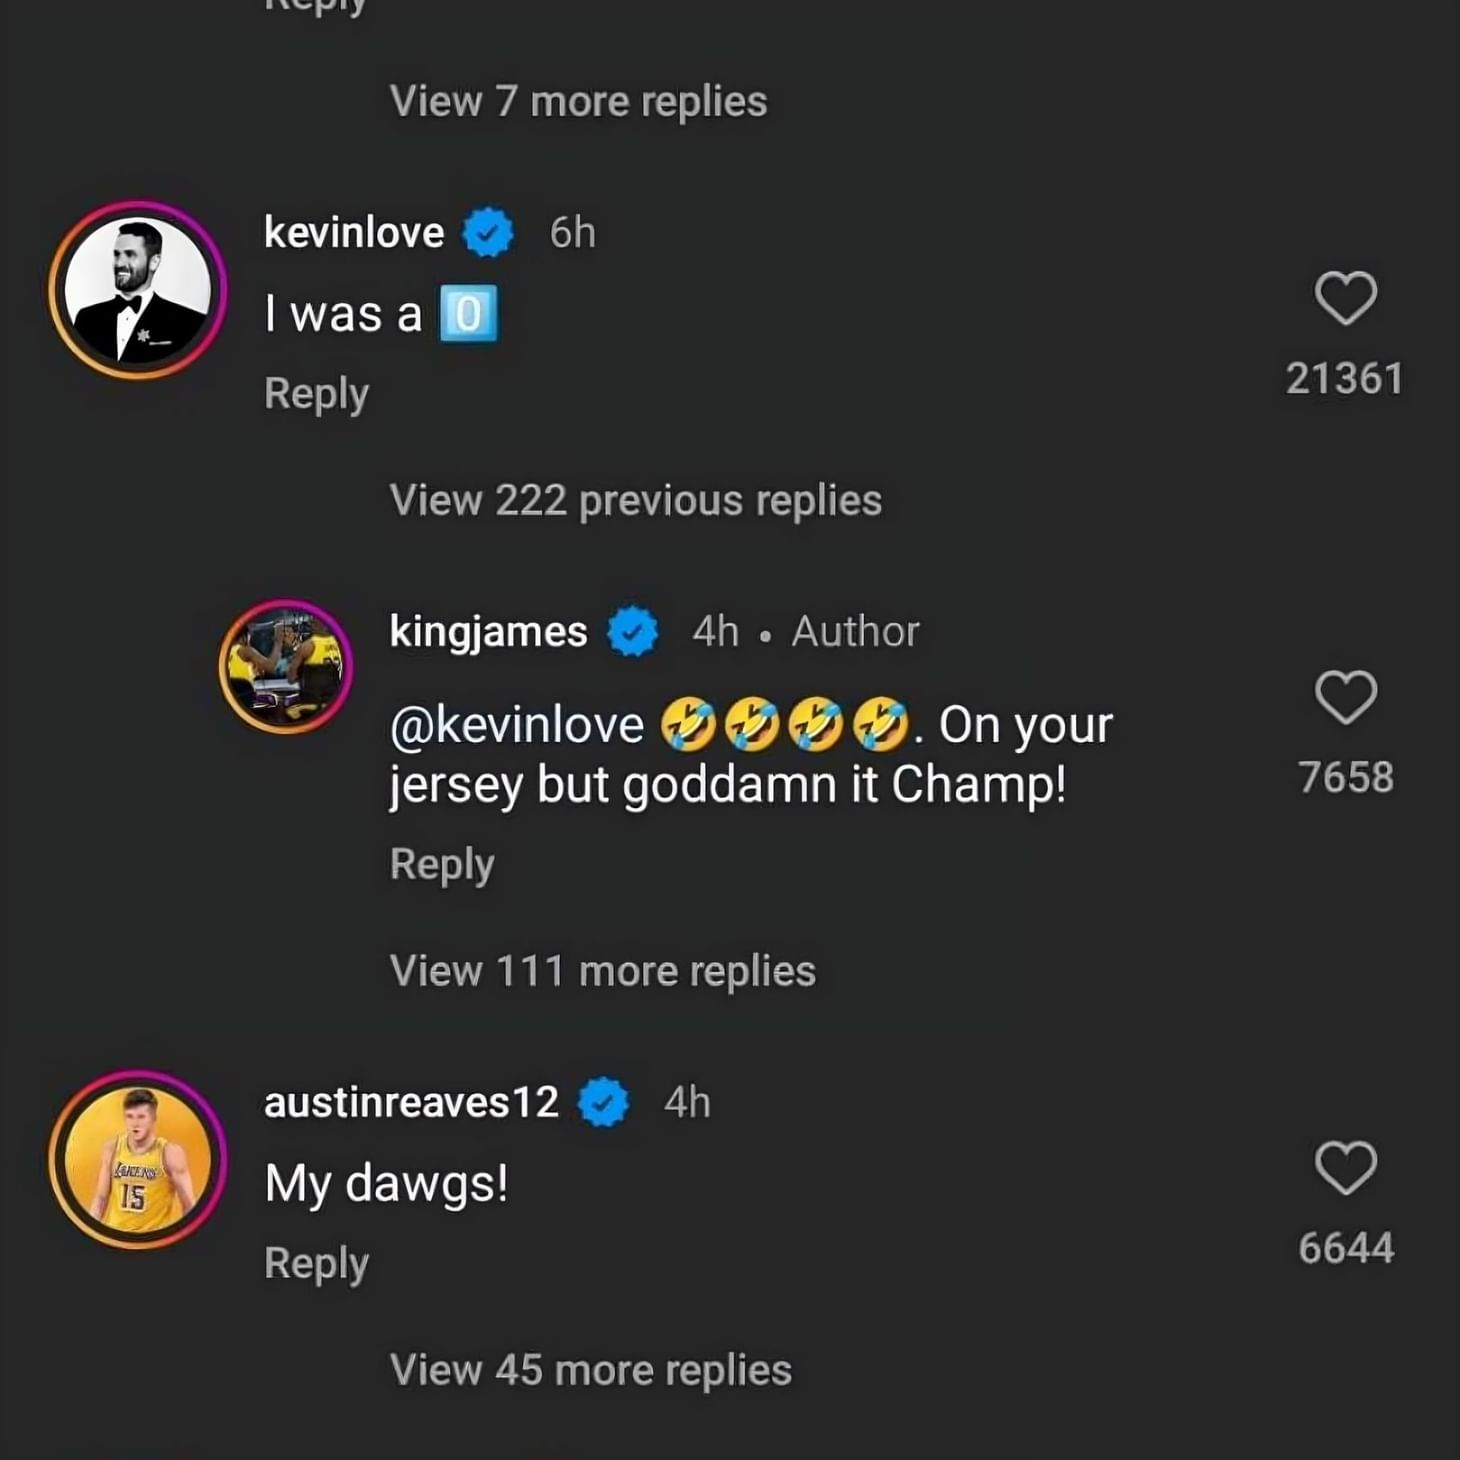
Task: Expand 'View 7 more replies'
Action: tap(578, 100)
